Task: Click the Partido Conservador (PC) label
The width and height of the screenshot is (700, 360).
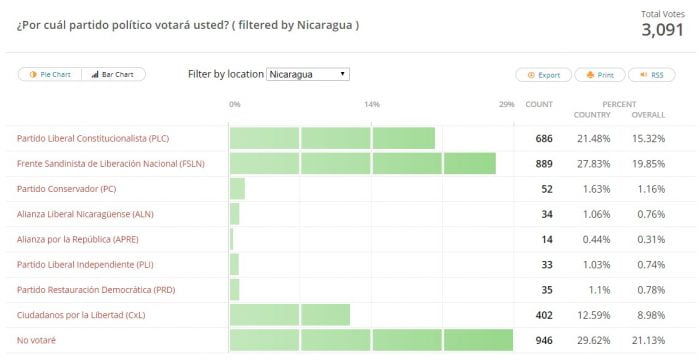Action: pos(67,189)
